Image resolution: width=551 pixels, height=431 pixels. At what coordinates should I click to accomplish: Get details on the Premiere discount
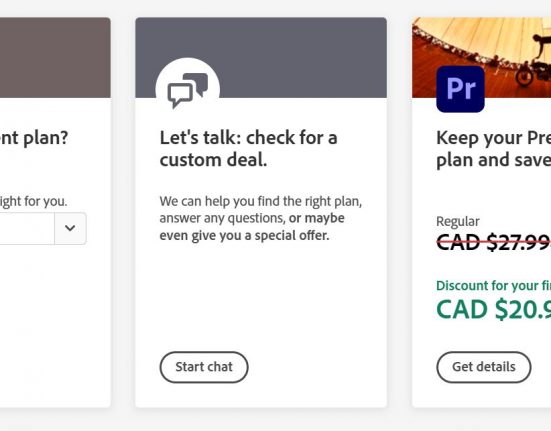(x=484, y=367)
